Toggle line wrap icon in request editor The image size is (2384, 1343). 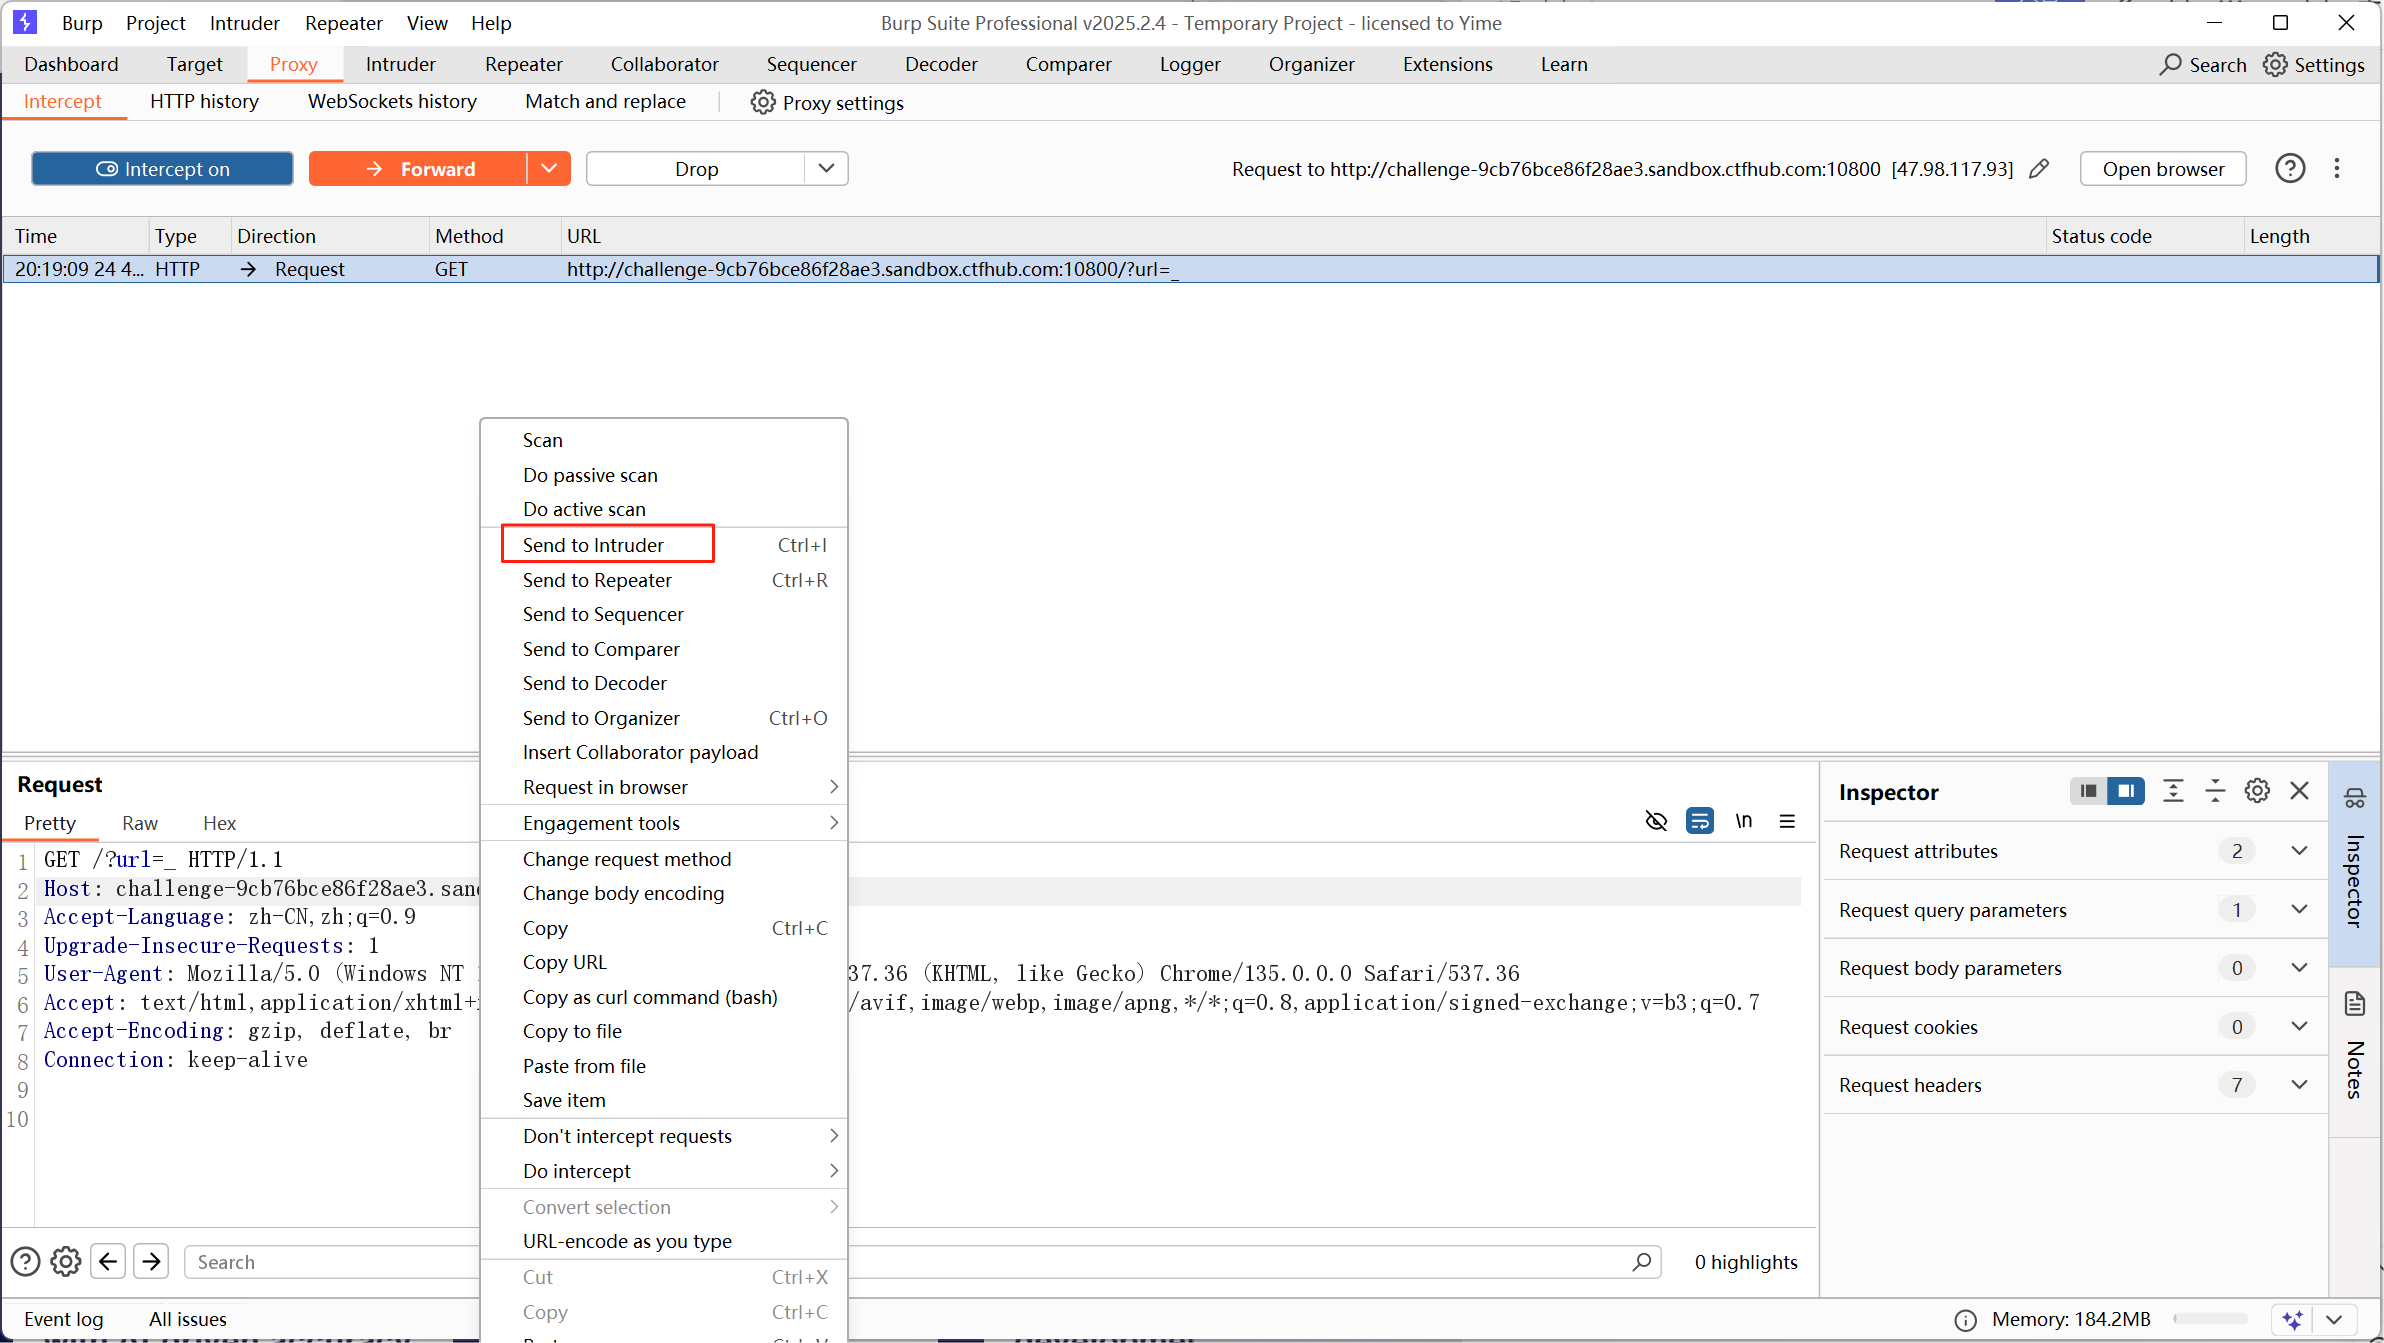(1699, 821)
